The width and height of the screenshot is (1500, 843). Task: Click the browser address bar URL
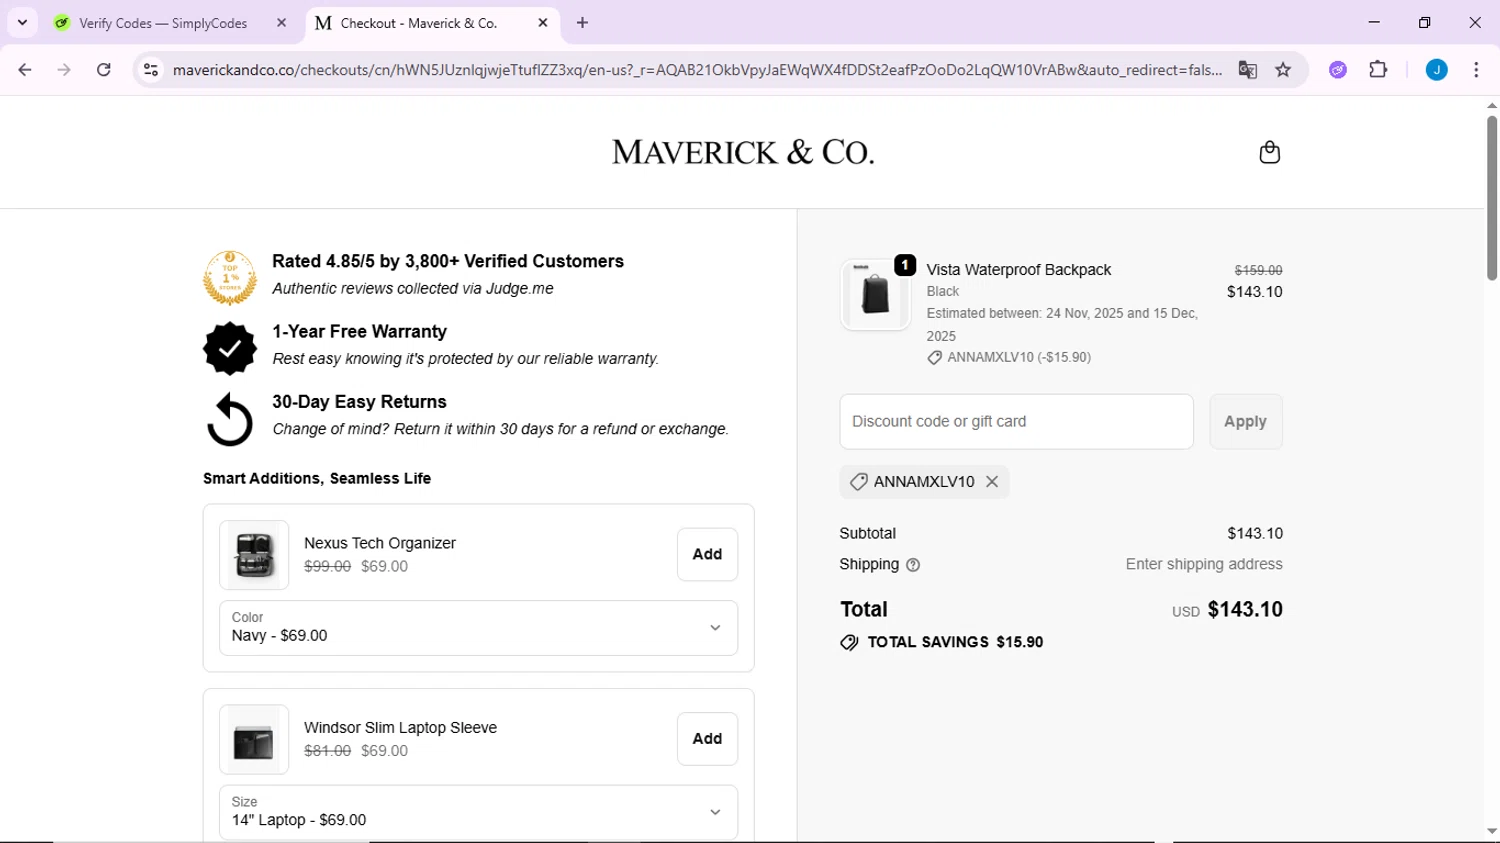[696, 70]
